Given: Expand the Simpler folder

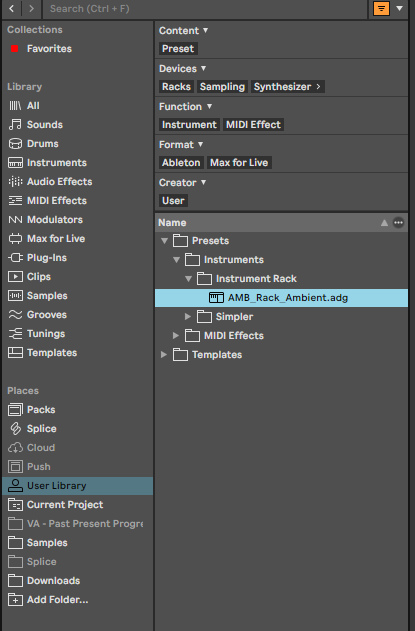Looking at the screenshot, I should point(188,317).
